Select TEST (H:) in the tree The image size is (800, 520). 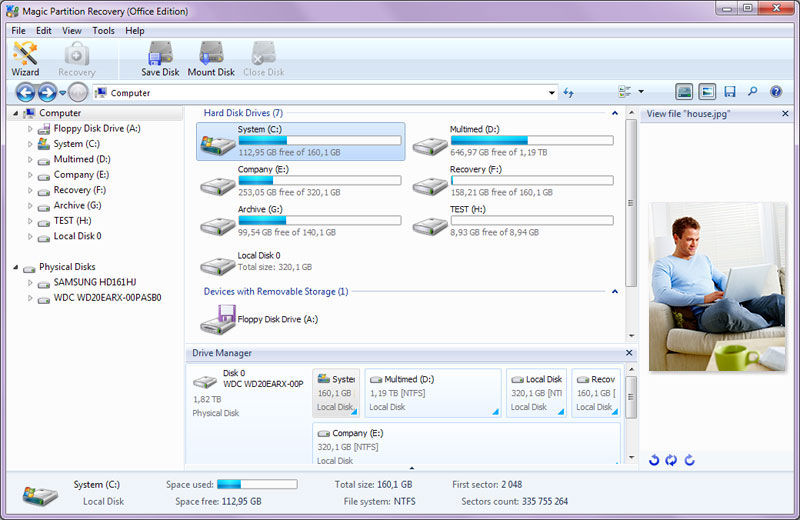click(x=72, y=220)
